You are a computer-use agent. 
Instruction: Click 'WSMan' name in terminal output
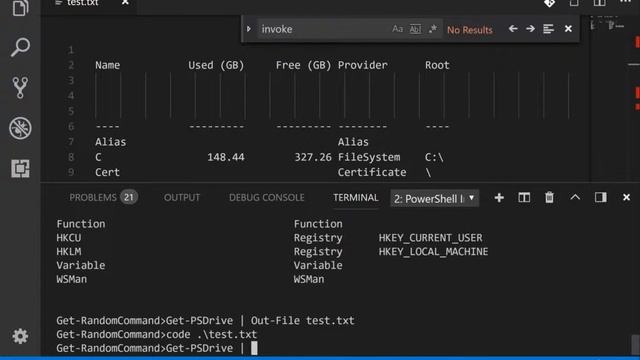click(x=71, y=279)
